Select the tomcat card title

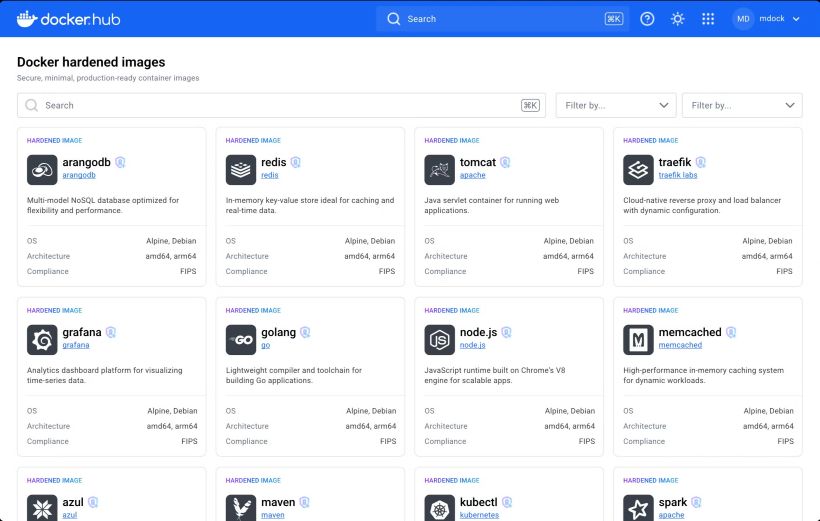point(478,162)
